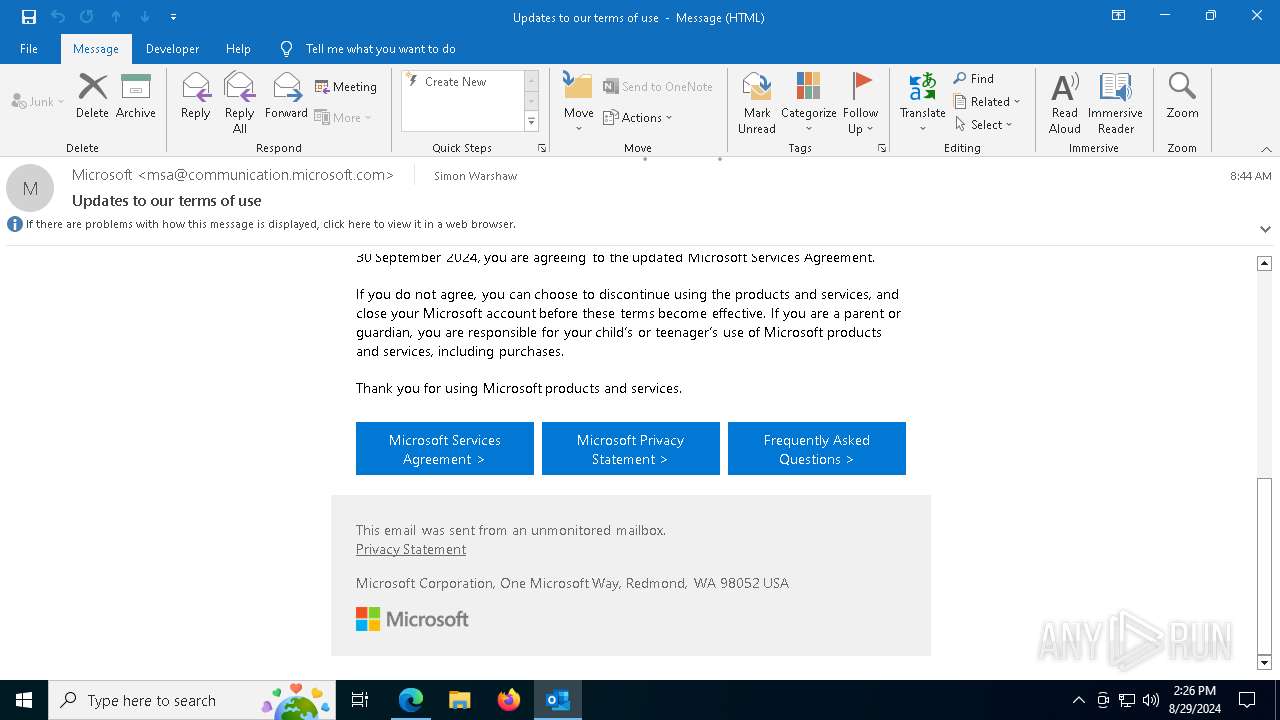Collapse the ribbon with the chevron
This screenshot has height=720, width=1280.
1266,149
